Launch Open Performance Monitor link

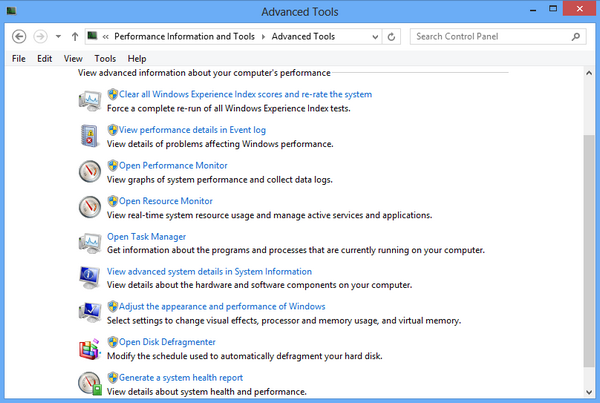click(173, 165)
